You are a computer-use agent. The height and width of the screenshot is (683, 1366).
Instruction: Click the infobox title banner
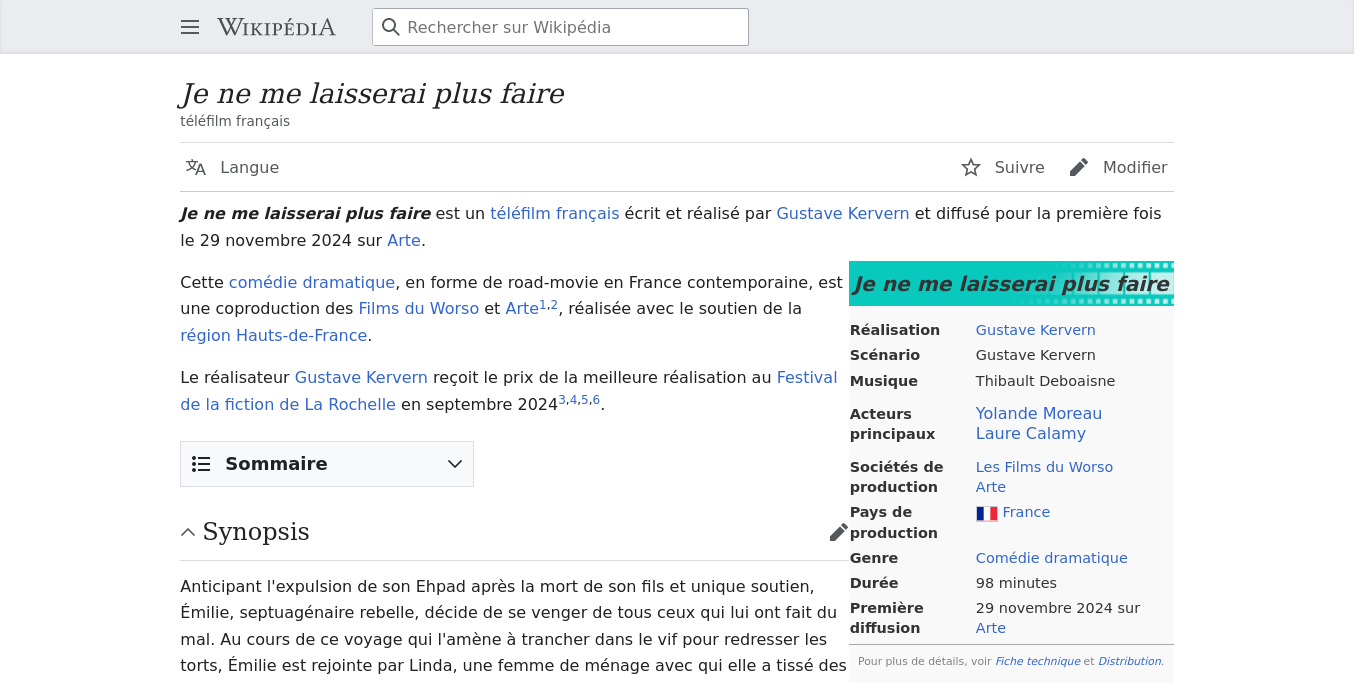pos(1011,284)
